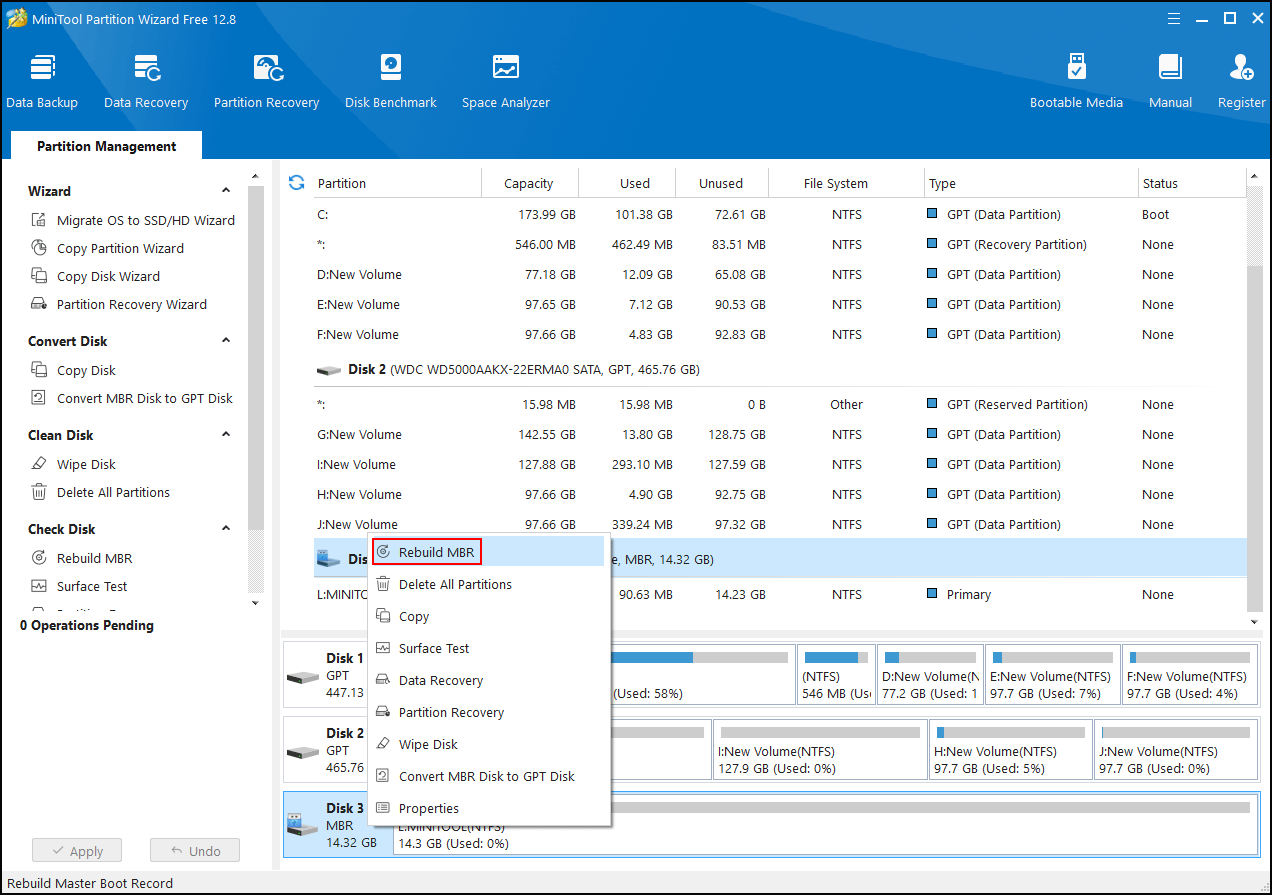Open the Data Backup tool
This screenshot has height=895, width=1272.
42,80
